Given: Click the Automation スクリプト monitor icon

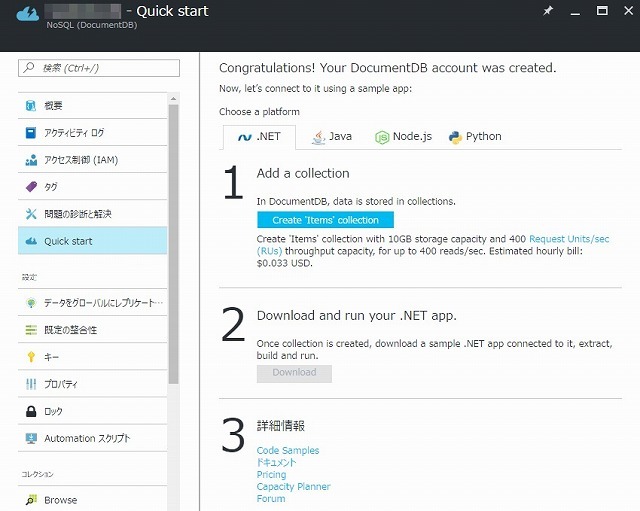Looking at the screenshot, I should pos(31,438).
